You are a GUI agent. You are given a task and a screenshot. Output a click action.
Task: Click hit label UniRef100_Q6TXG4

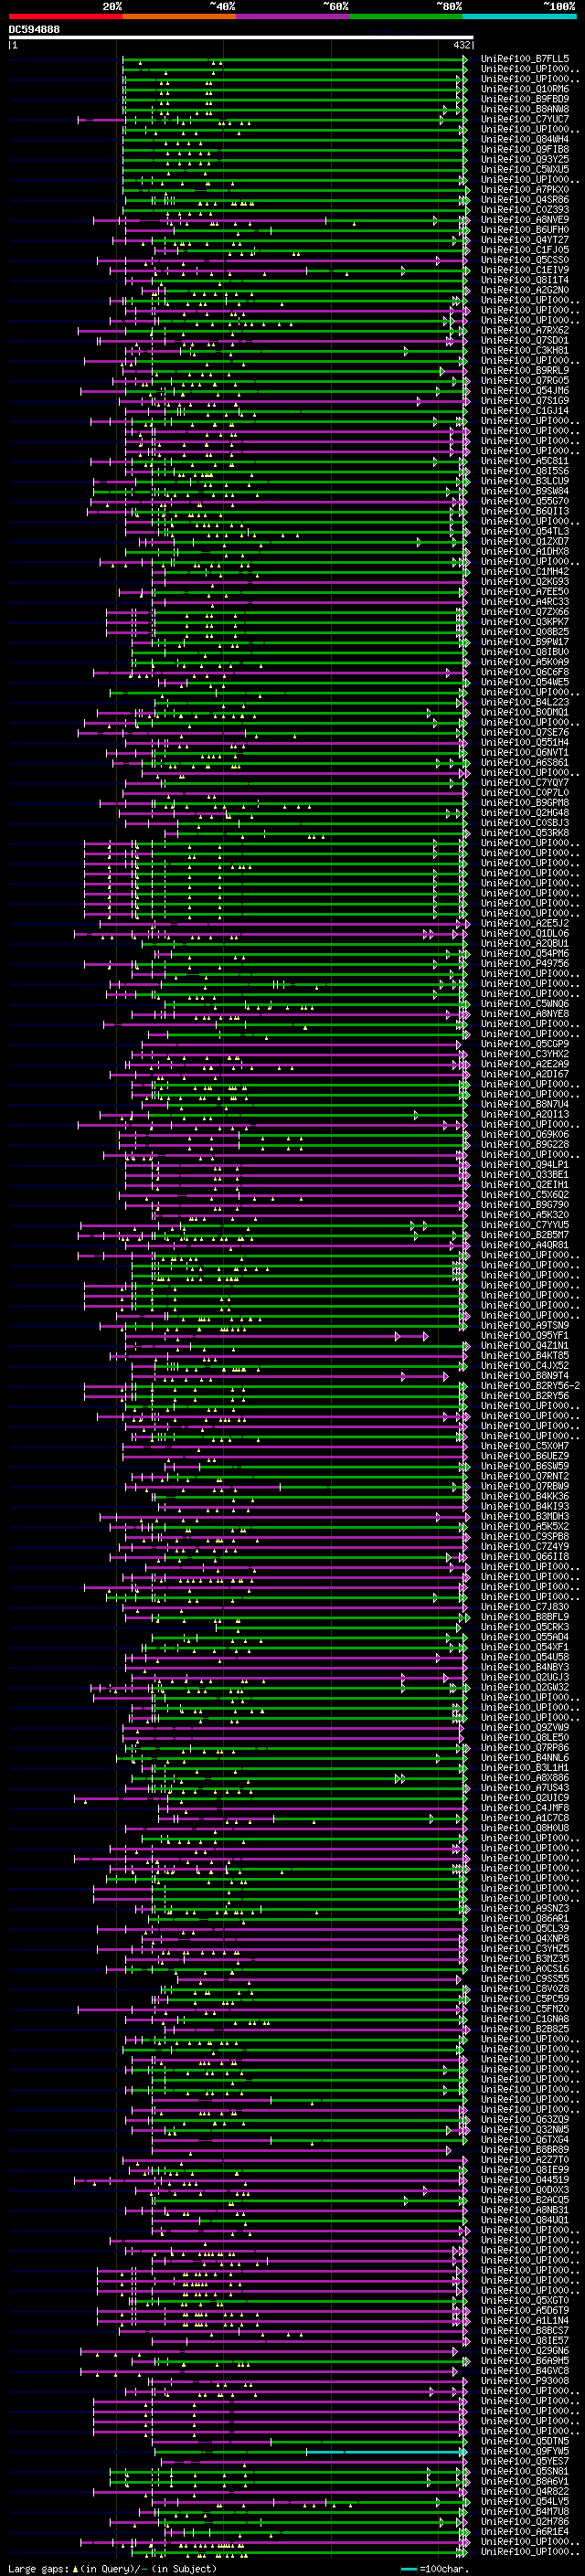point(525,2139)
